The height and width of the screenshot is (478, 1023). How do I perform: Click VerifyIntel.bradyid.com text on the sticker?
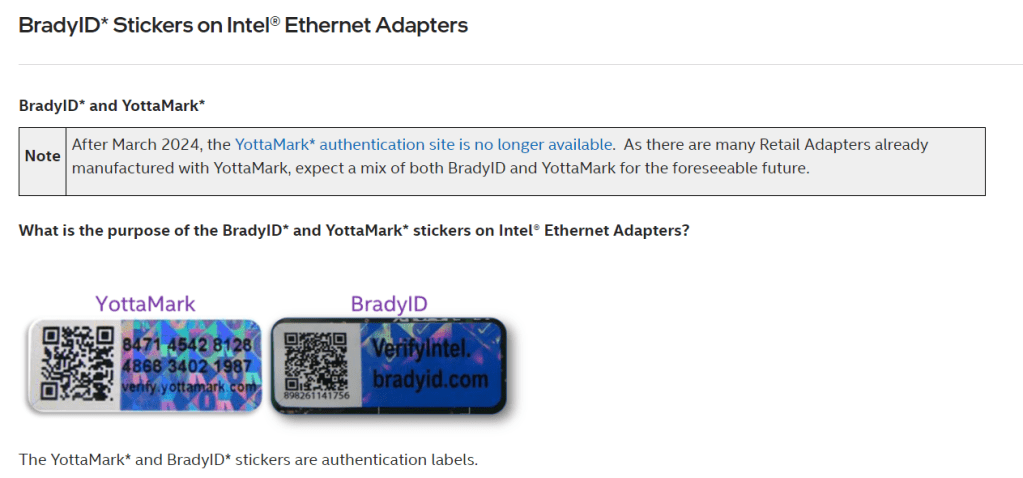pos(430,364)
